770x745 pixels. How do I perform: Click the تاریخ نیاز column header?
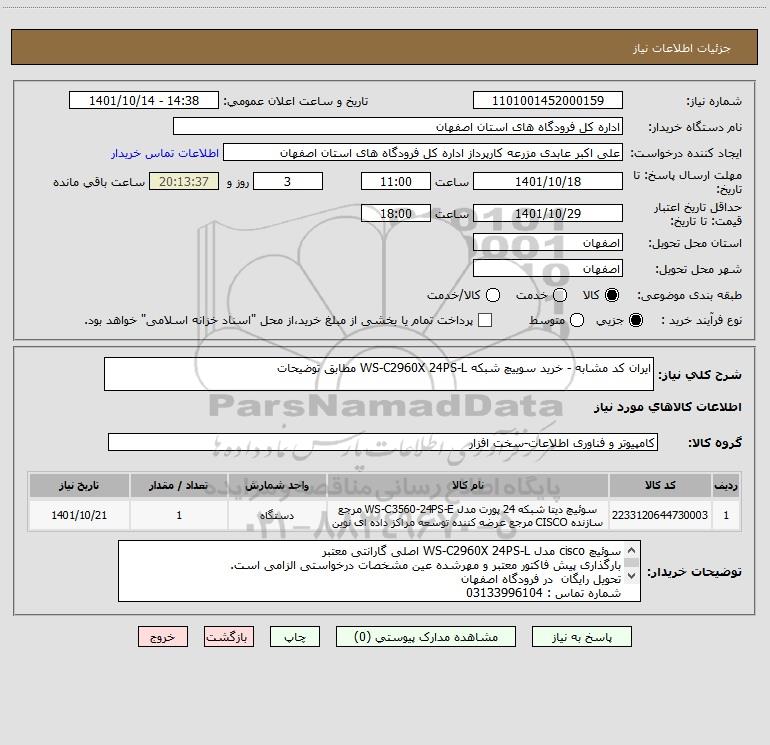(x=79, y=485)
